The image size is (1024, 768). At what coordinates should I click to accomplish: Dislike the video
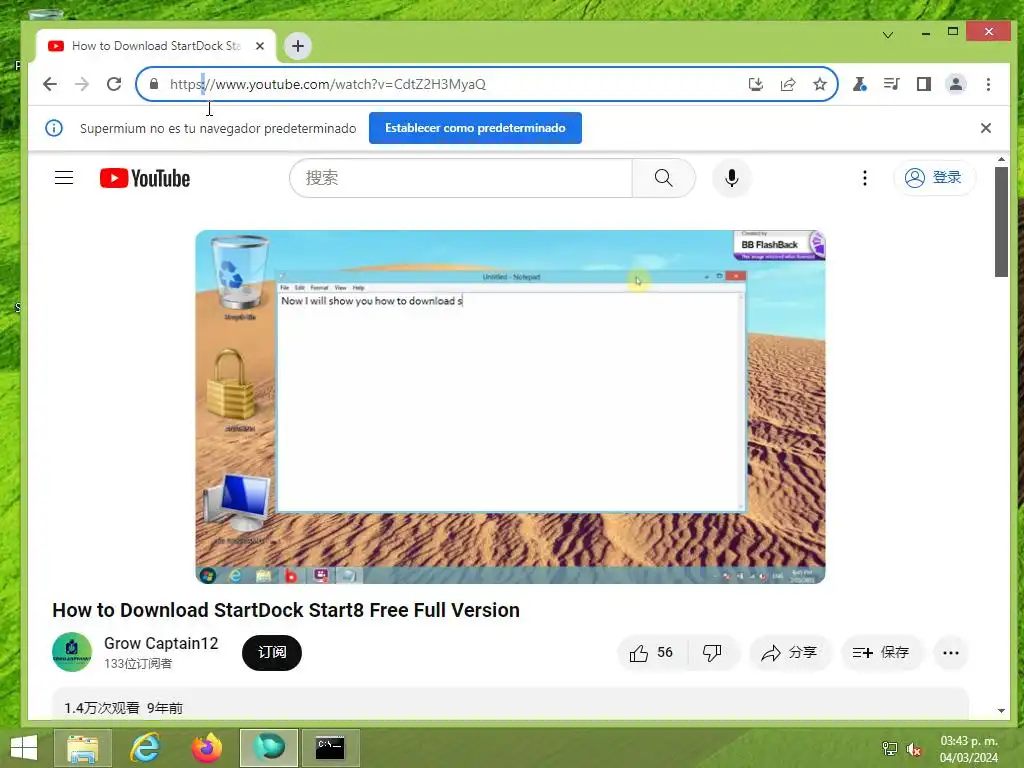[712, 652]
